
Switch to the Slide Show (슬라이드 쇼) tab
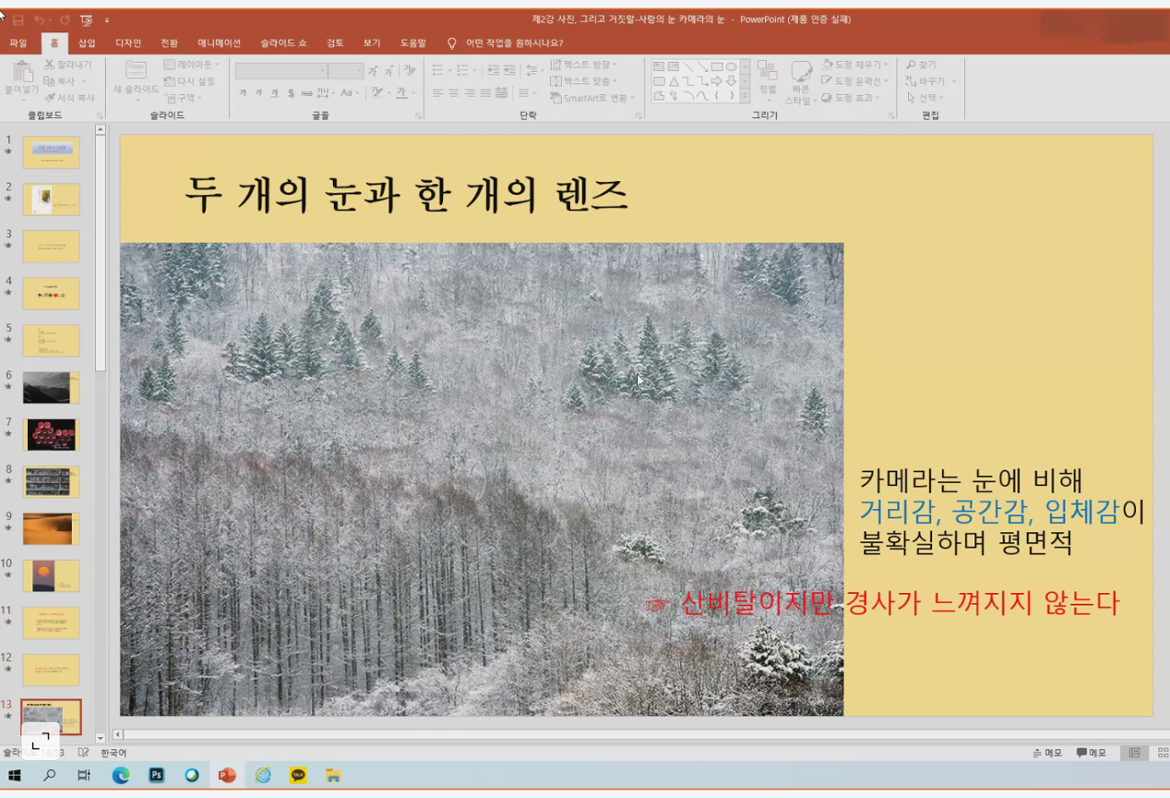(283, 43)
